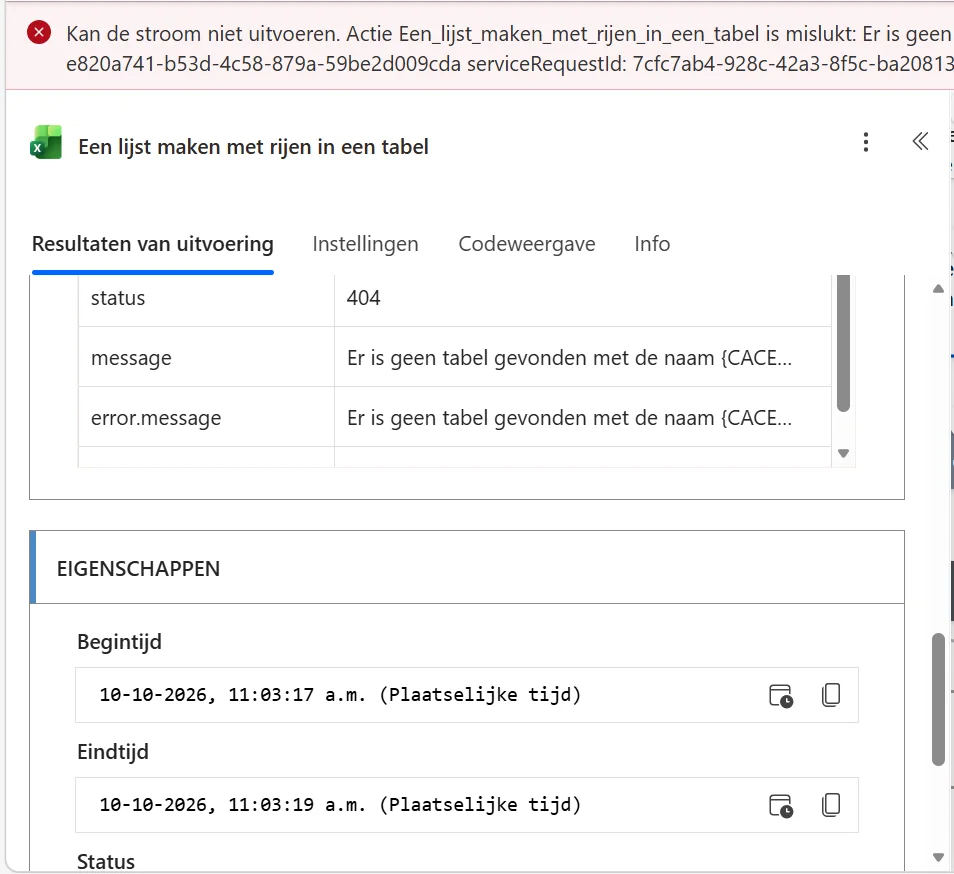Image resolution: width=954 pixels, height=874 pixels.
Task: Switch to the Instellingen tab
Action: [365, 244]
